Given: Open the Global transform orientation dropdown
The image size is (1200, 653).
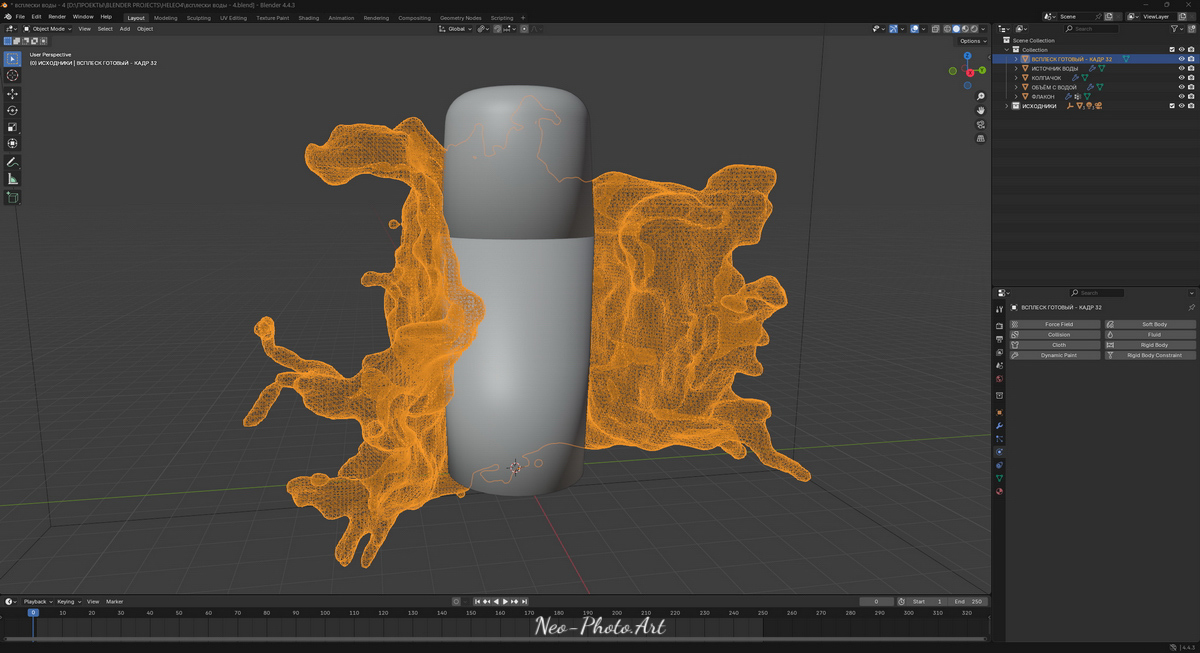Looking at the screenshot, I should tap(456, 29).
